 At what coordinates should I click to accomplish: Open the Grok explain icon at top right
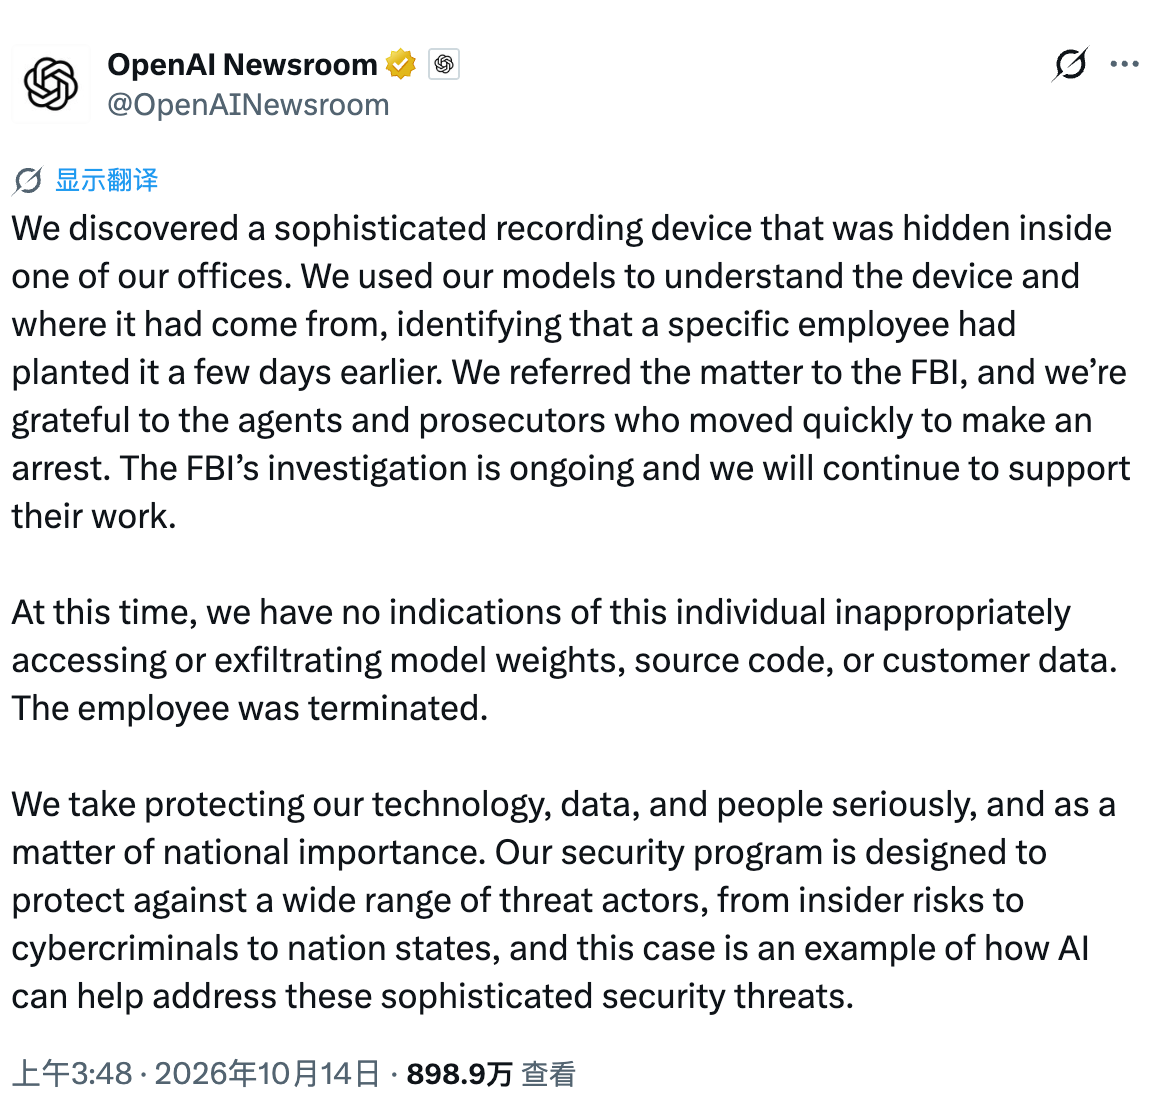tap(1070, 64)
